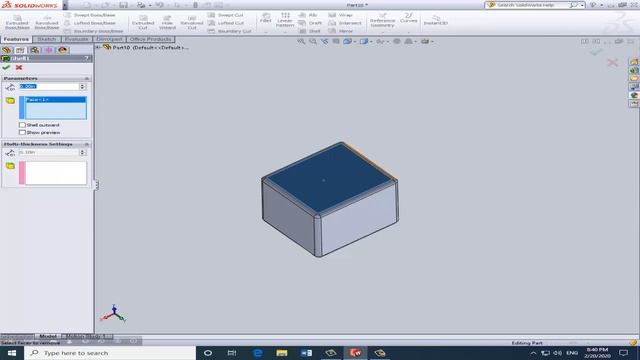
Task: Open the Curves tool
Action: (x=408, y=18)
